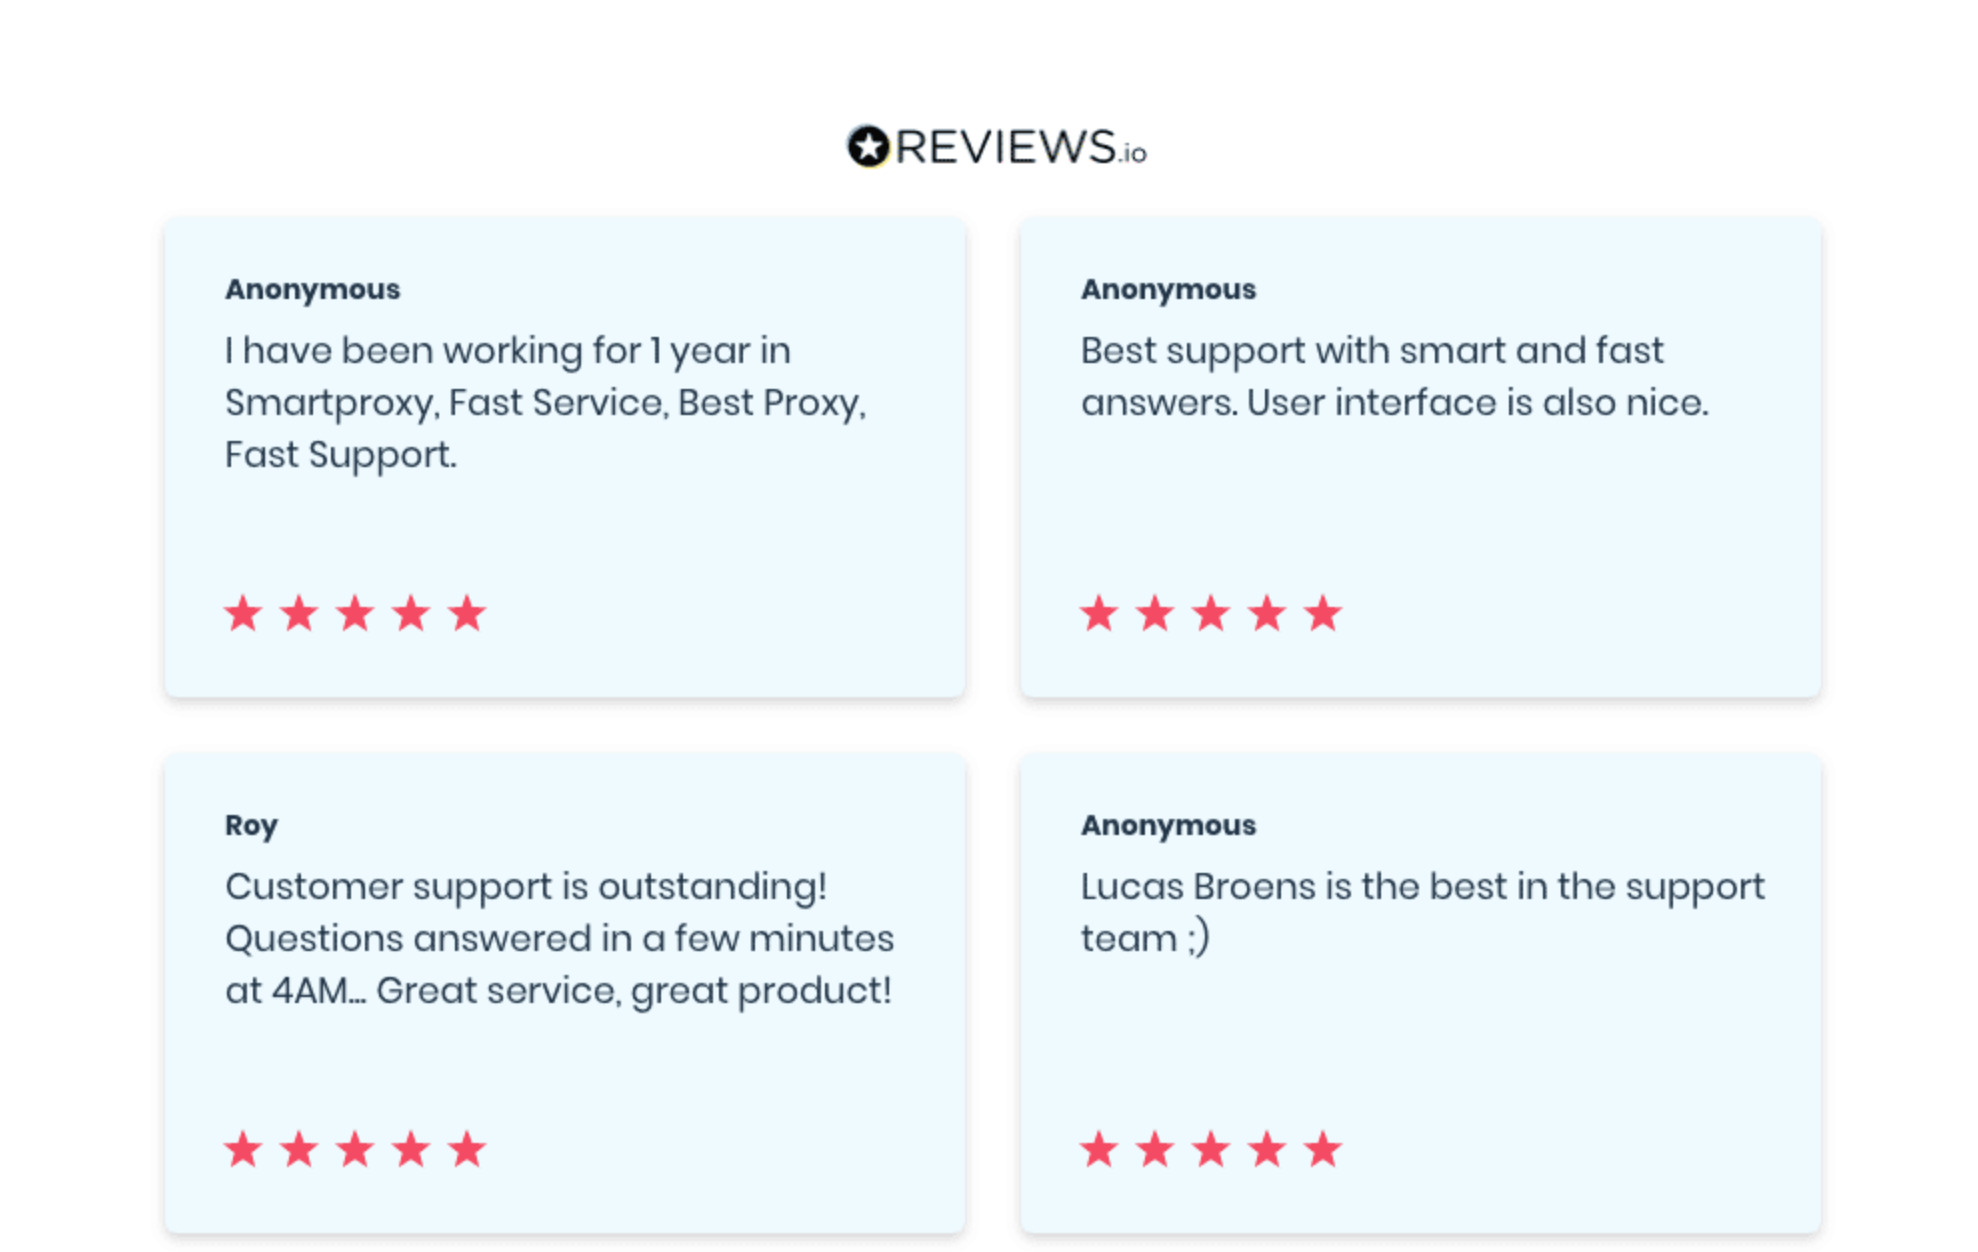Select the 'Best support with smart' review text
Viewport: 1978px width, 1252px height.
(1394, 376)
